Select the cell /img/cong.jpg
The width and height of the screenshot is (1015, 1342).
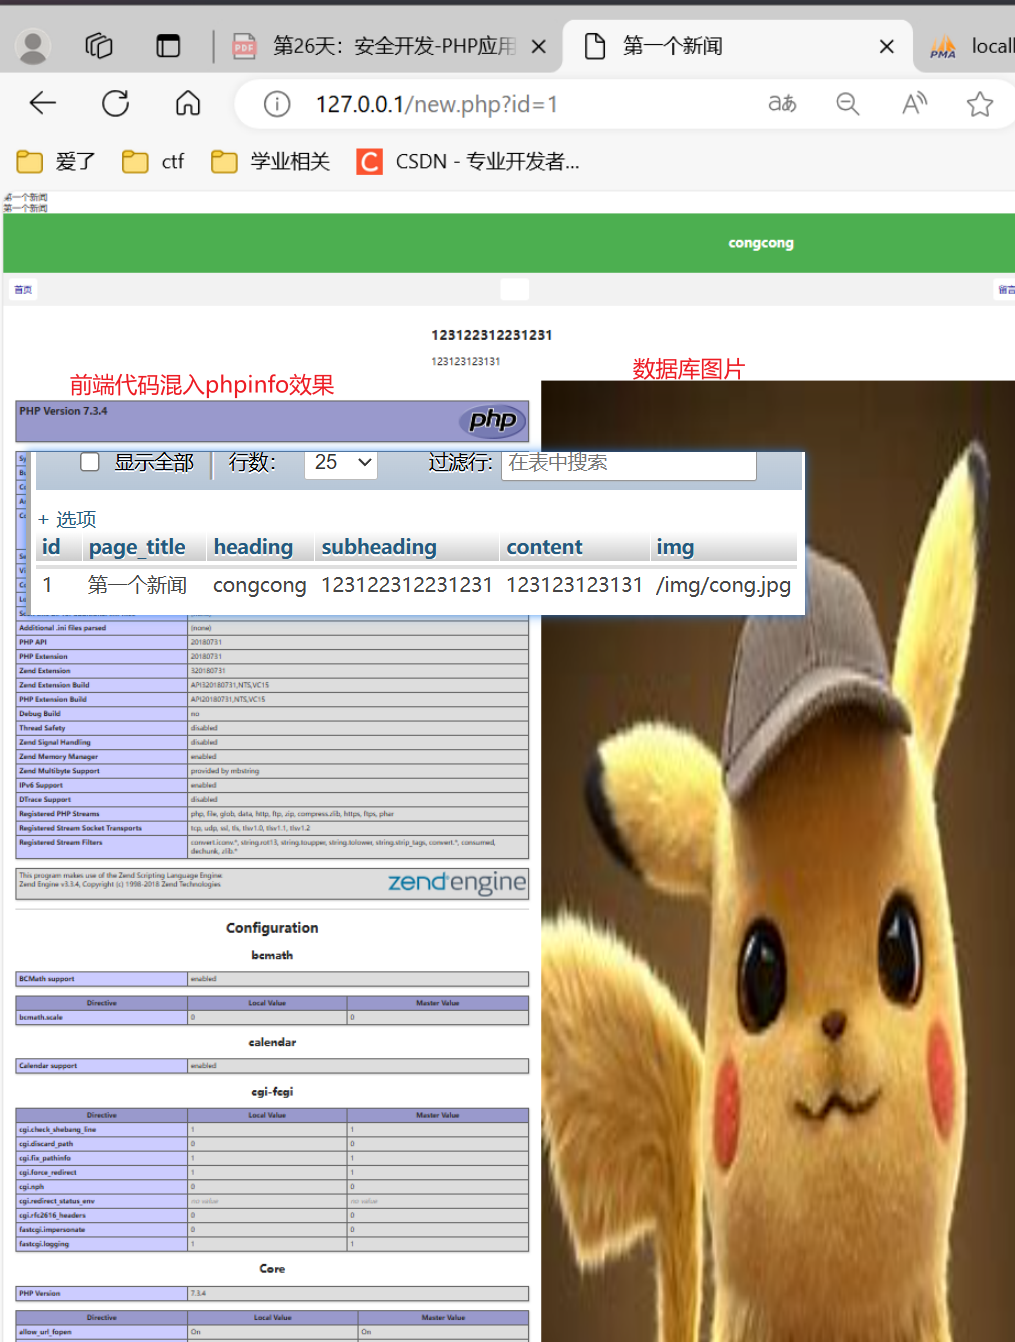(x=723, y=585)
